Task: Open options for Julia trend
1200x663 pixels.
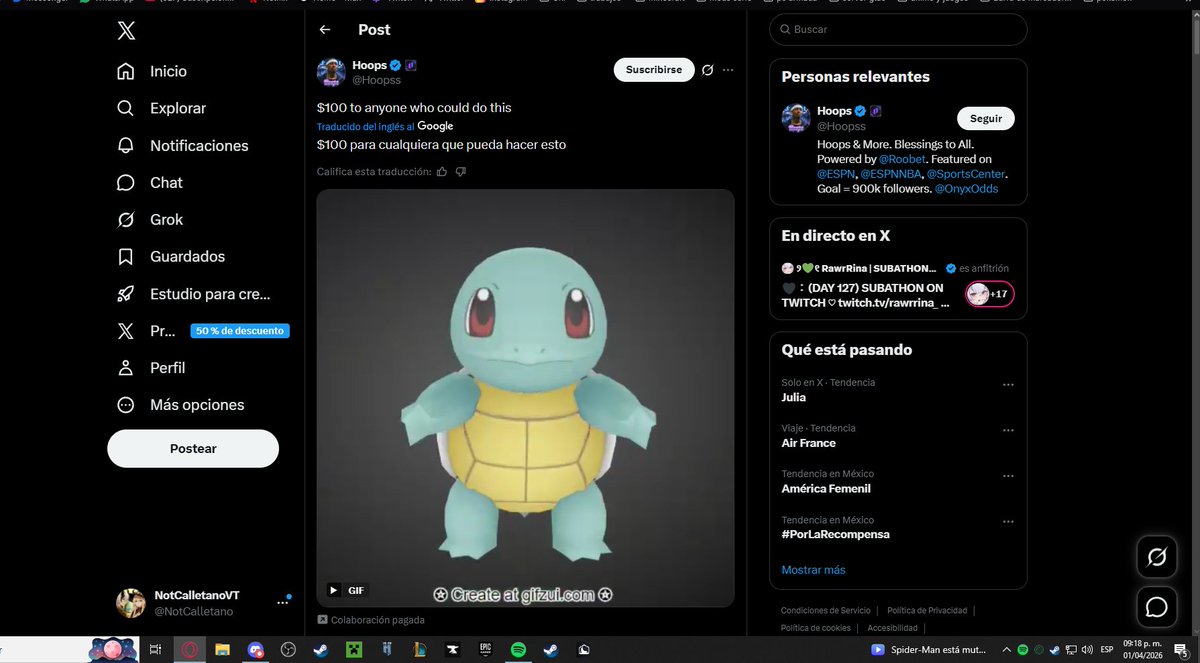Action: [x=1008, y=384]
